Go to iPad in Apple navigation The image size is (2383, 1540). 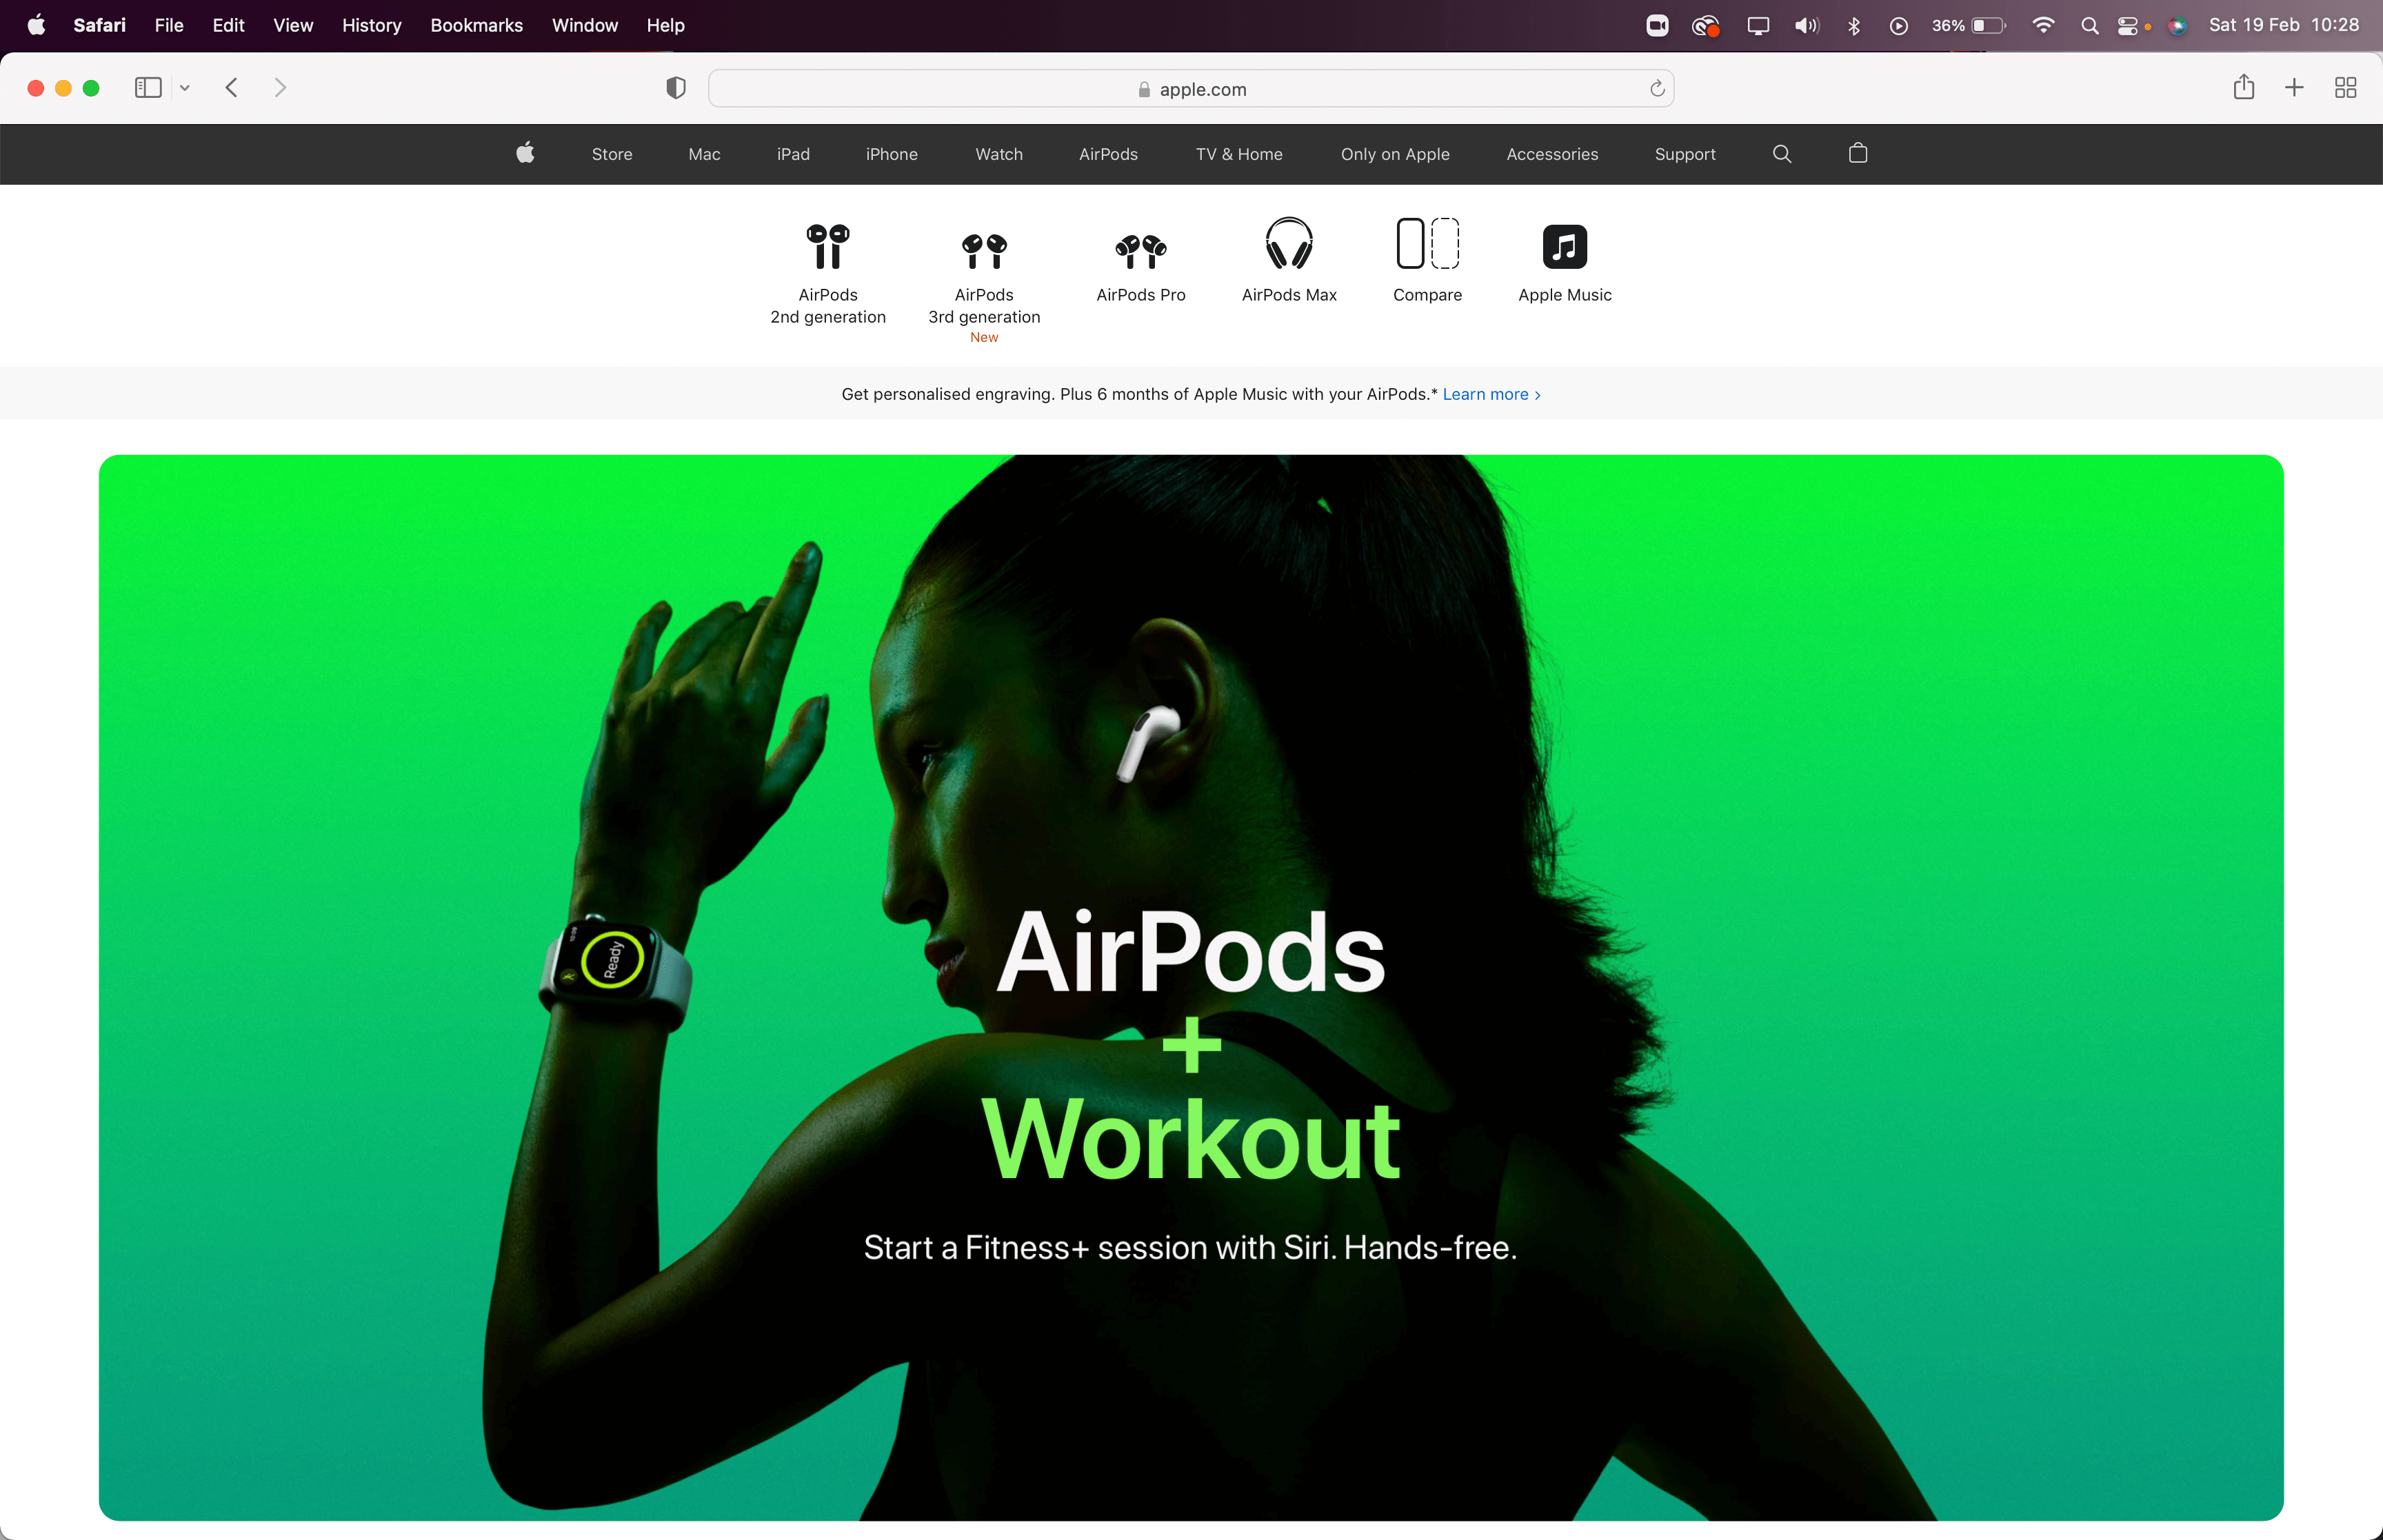793,154
